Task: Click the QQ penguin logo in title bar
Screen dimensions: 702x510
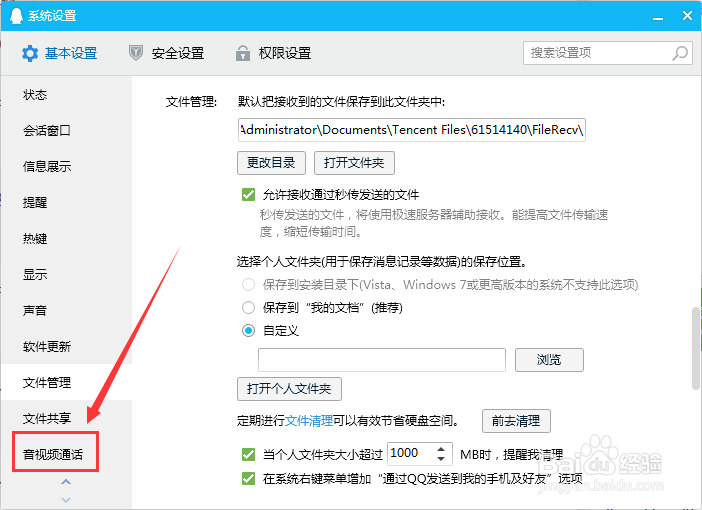Action: [16, 16]
